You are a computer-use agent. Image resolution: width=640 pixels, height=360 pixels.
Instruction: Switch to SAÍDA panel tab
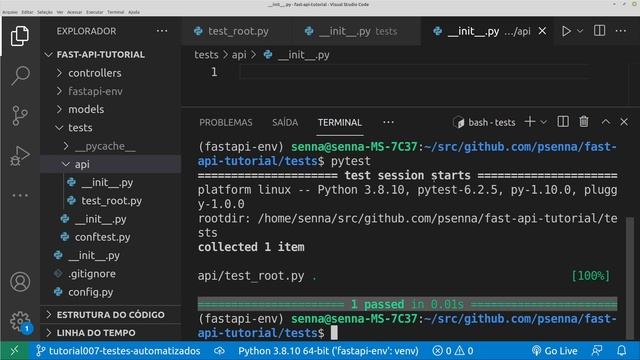click(285, 122)
